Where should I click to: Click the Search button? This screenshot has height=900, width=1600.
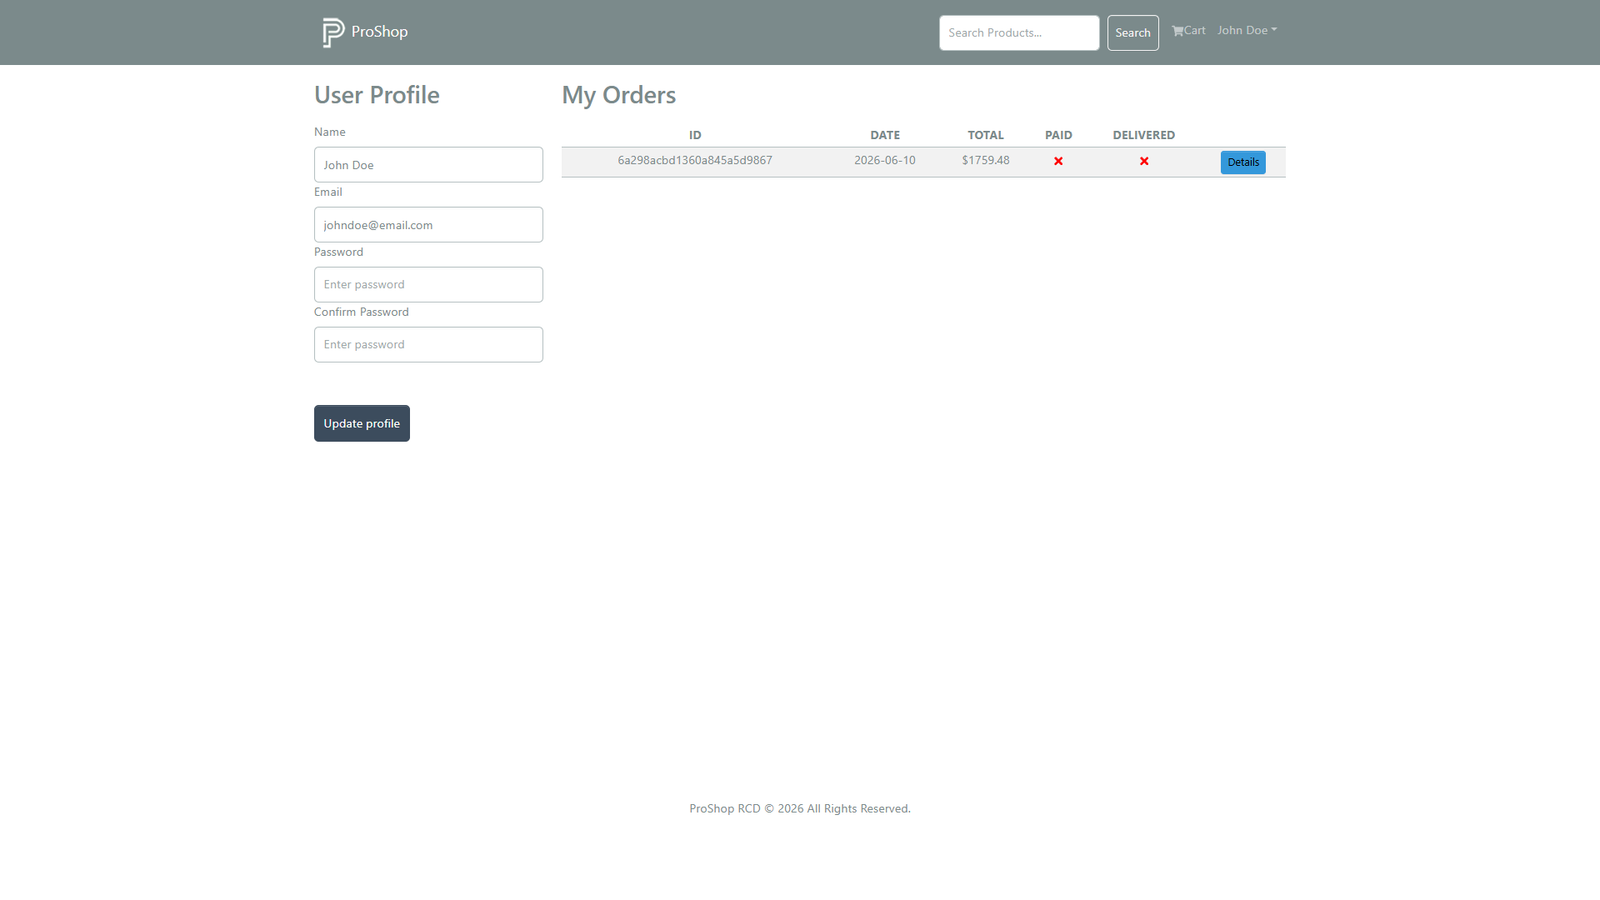(x=1133, y=33)
